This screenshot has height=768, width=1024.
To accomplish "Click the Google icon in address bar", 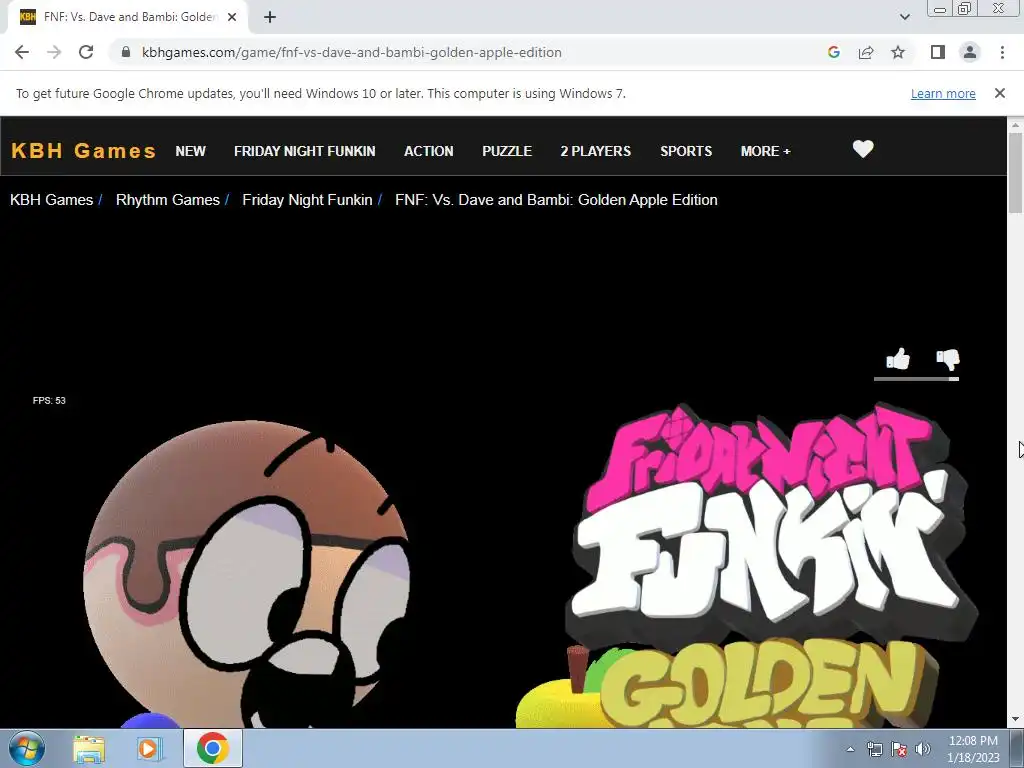I will click(x=833, y=52).
